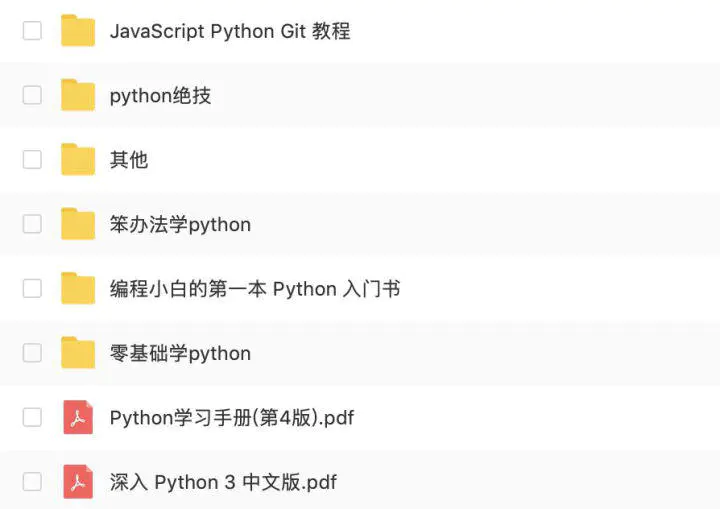Screen dimensions: 720x509
Task: Click the 其他 folder name
Action: 129,160
